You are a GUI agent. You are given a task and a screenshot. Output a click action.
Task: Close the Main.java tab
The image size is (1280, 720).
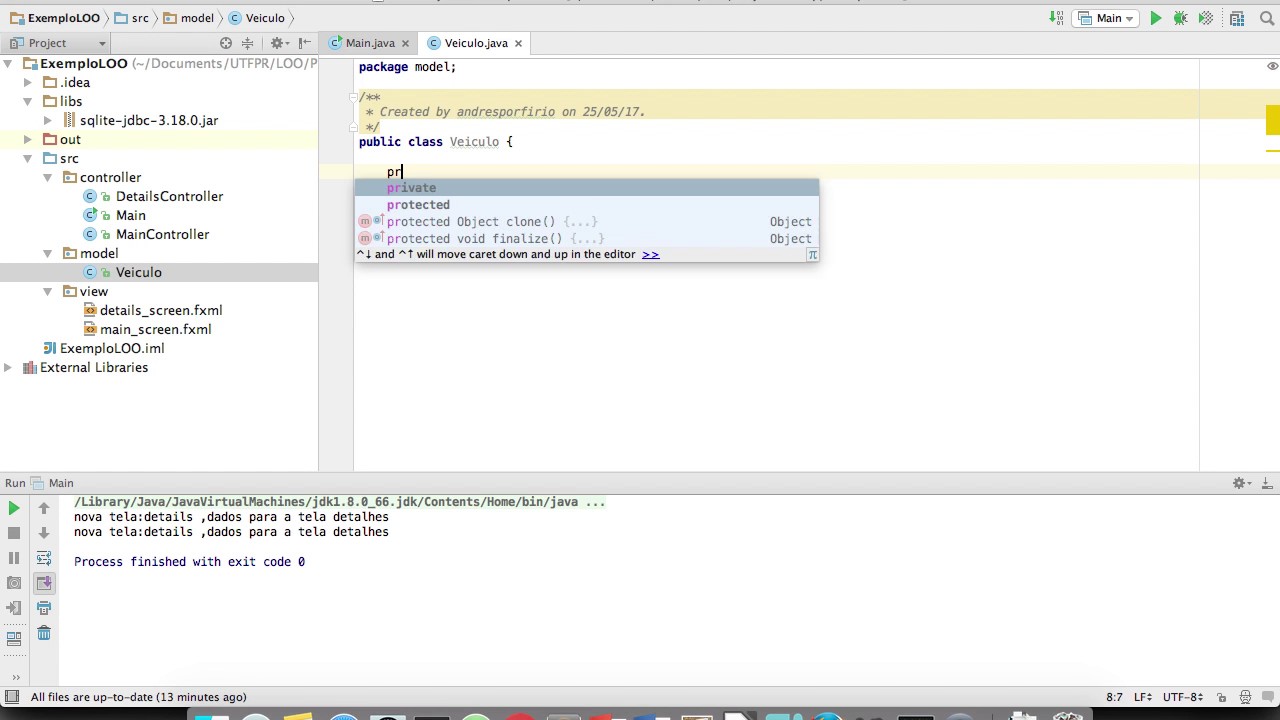[x=405, y=43]
